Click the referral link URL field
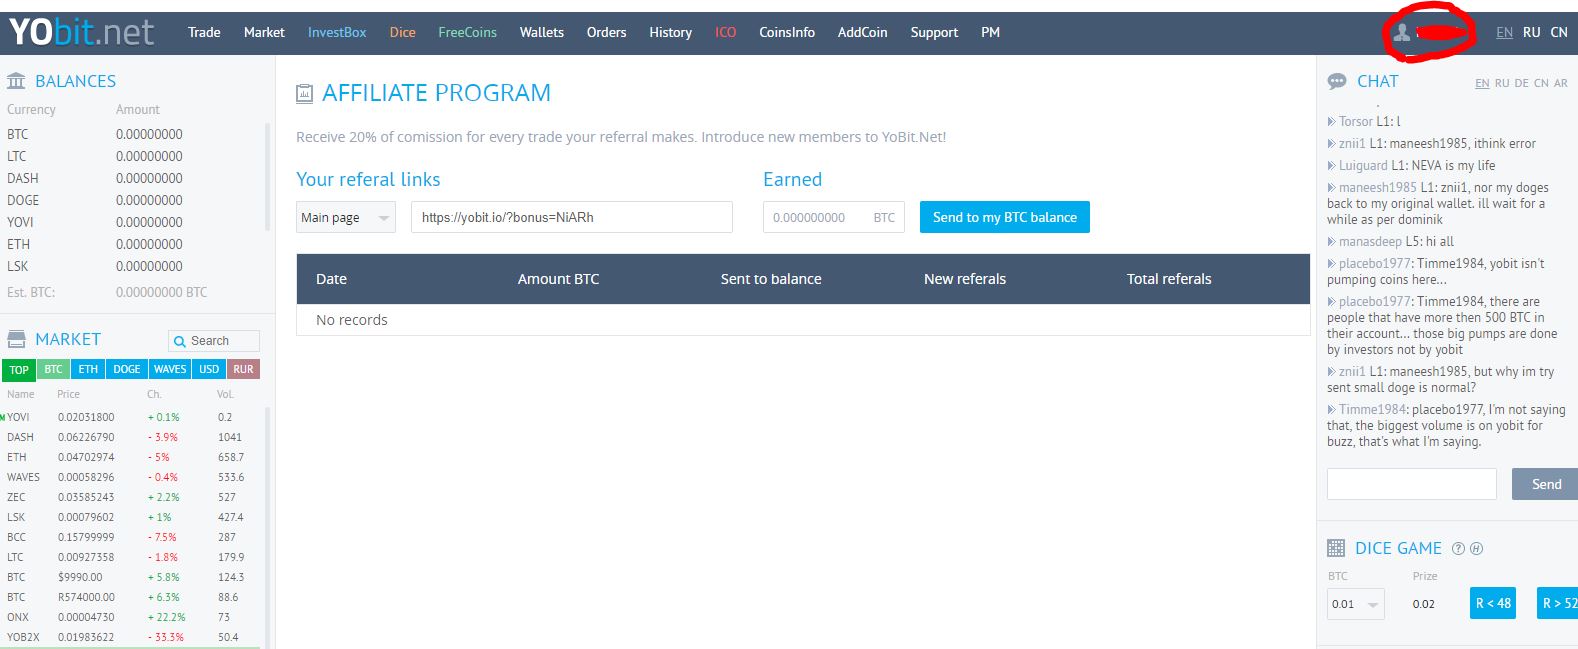The width and height of the screenshot is (1578, 649). click(572, 217)
